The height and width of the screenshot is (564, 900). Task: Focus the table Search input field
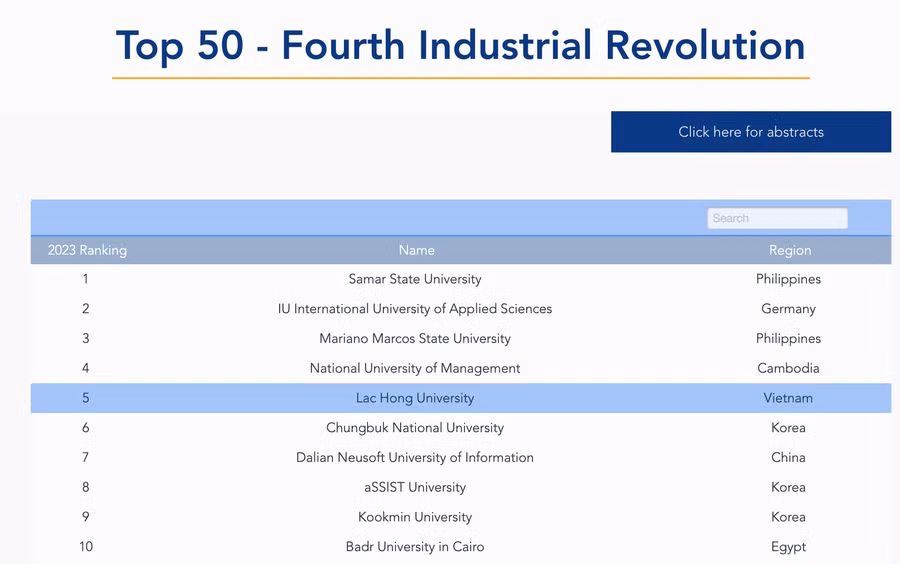click(x=777, y=218)
